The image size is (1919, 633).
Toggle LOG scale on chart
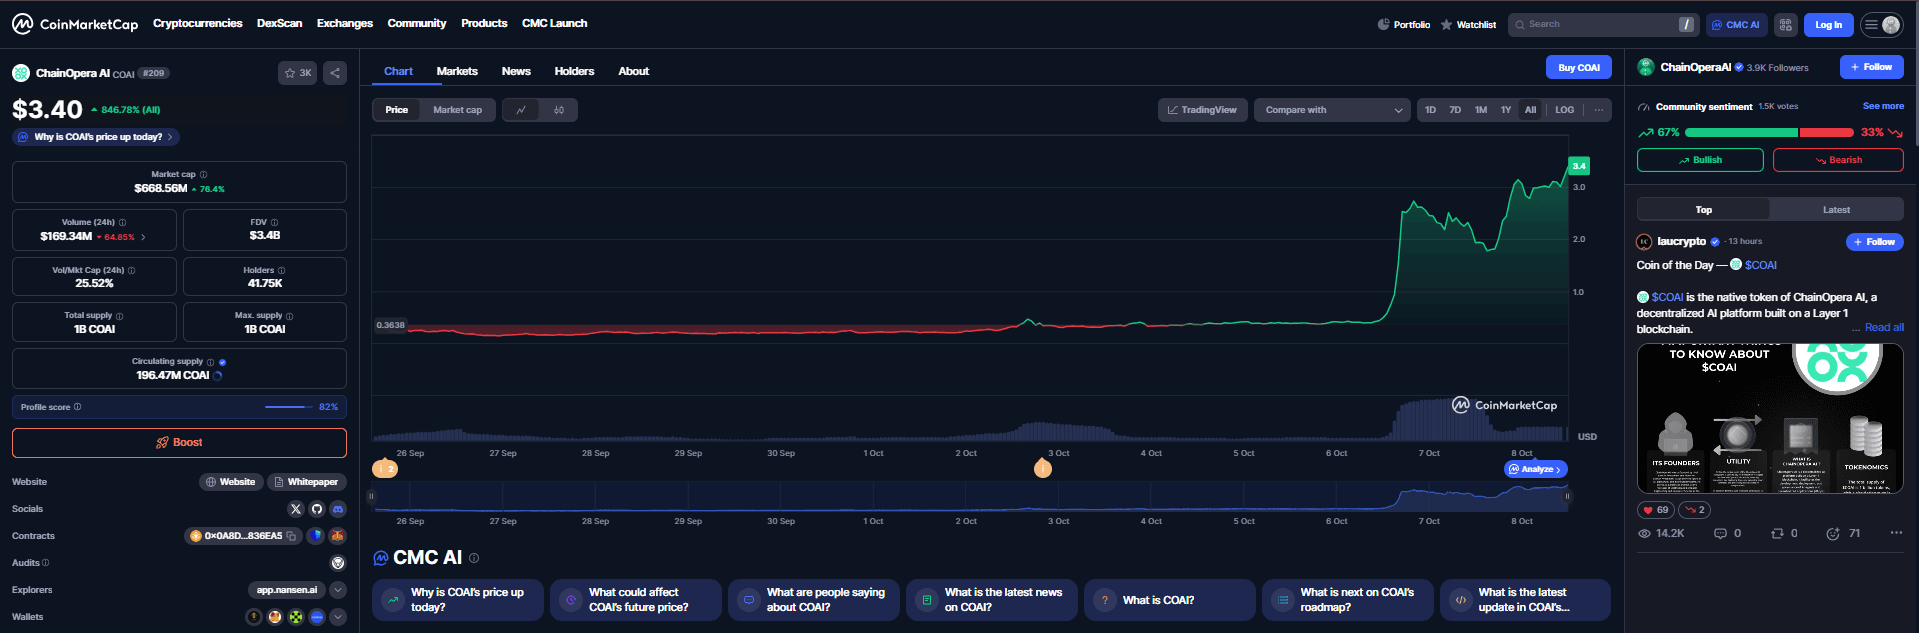pyautogui.click(x=1564, y=110)
